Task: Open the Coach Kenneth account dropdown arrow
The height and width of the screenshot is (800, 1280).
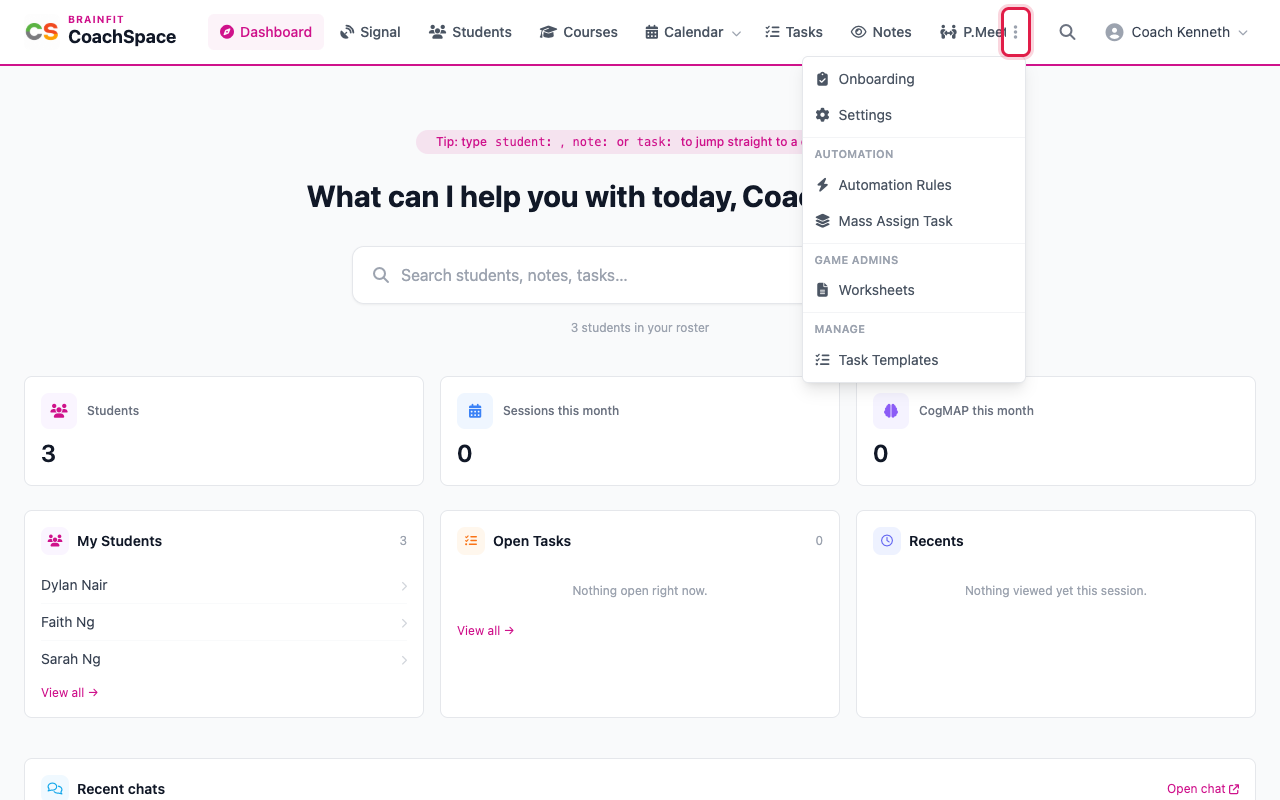Action: click(1243, 33)
